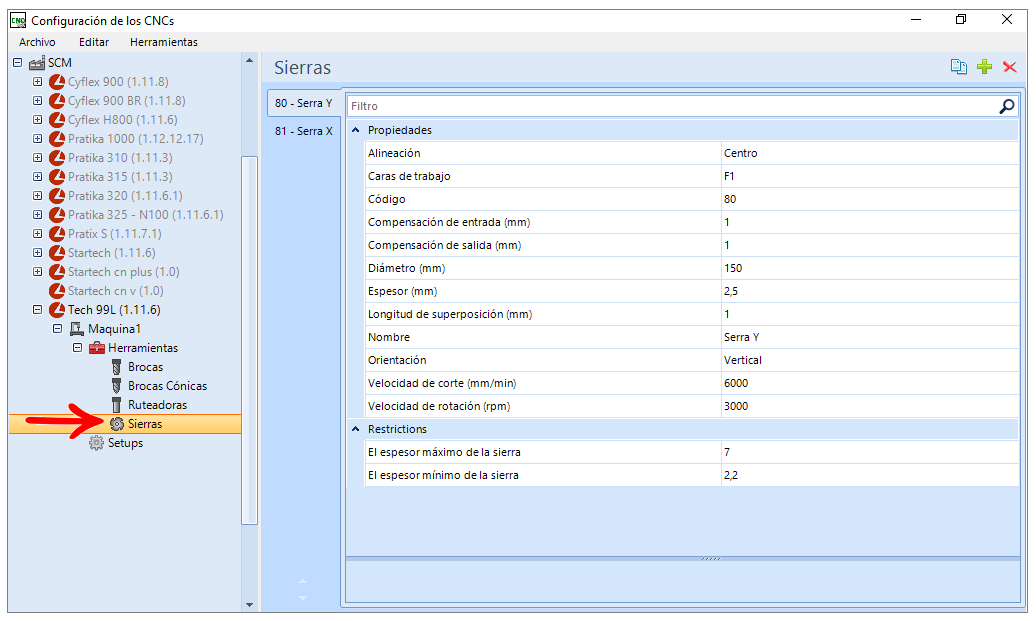Select the 80 - Serra Y tab
This screenshot has width=1036, height=621.
303,103
